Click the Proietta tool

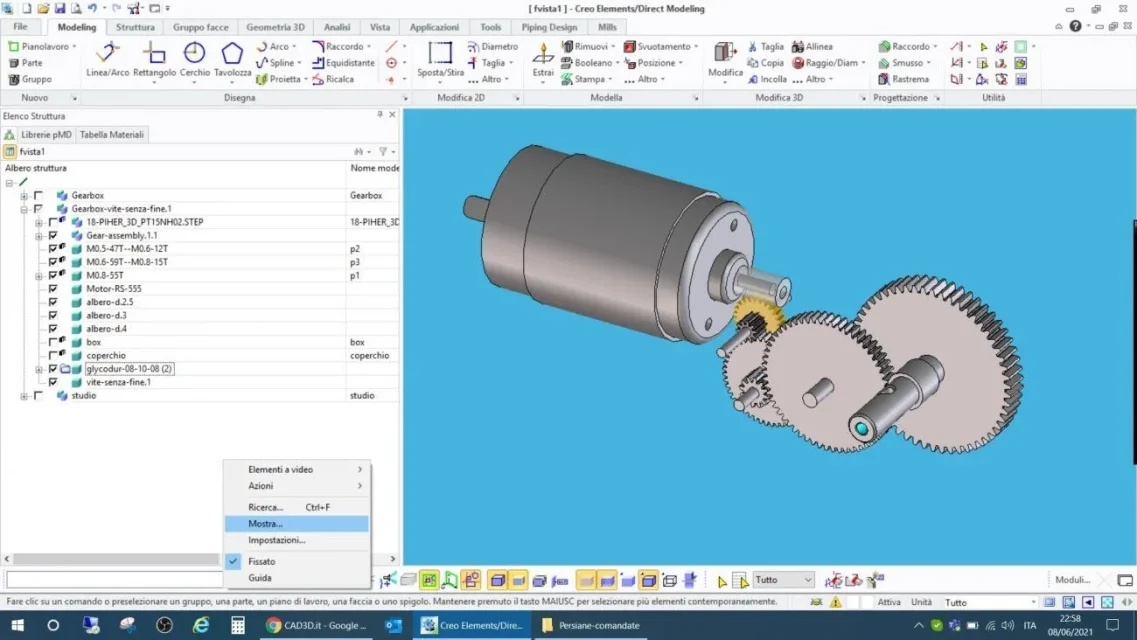coord(281,79)
